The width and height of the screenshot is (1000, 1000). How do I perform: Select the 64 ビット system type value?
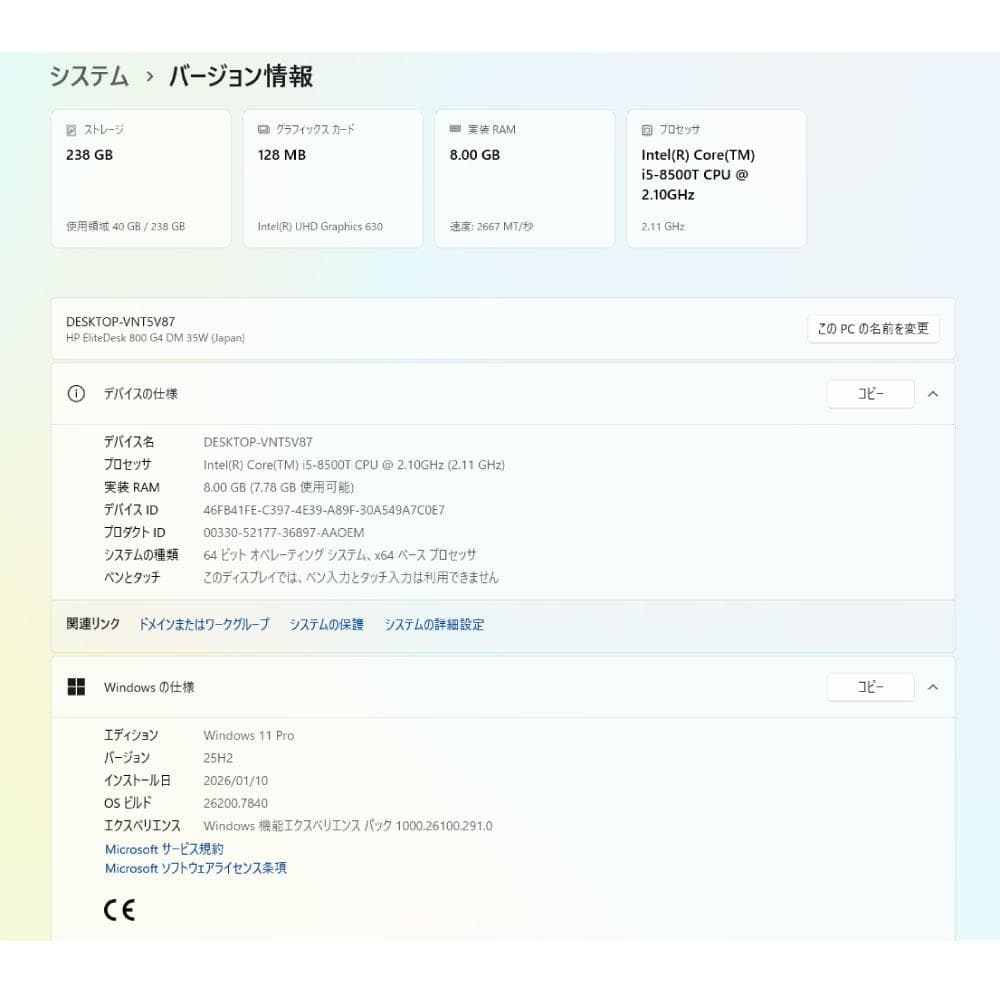(x=340, y=555)
